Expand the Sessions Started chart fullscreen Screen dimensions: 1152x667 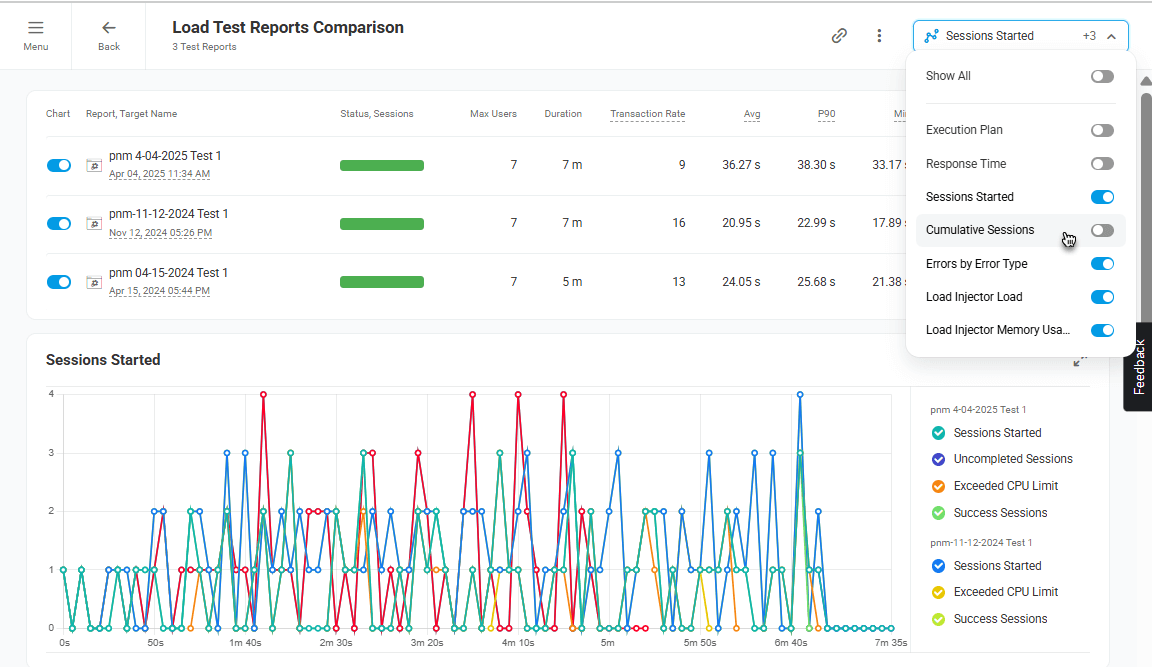pos(1080,361)
